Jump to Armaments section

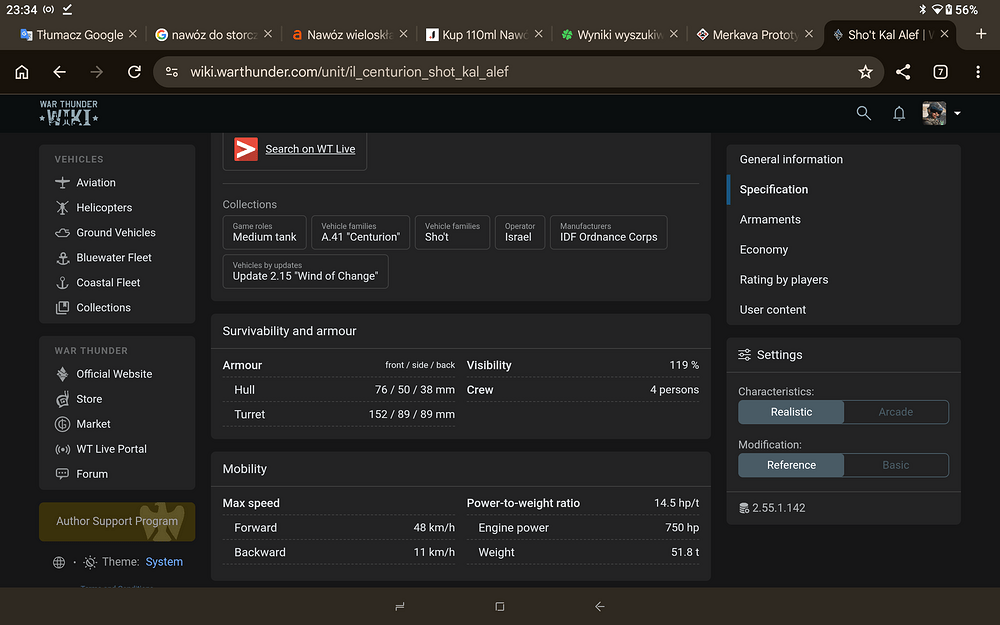tap(770, 219)
